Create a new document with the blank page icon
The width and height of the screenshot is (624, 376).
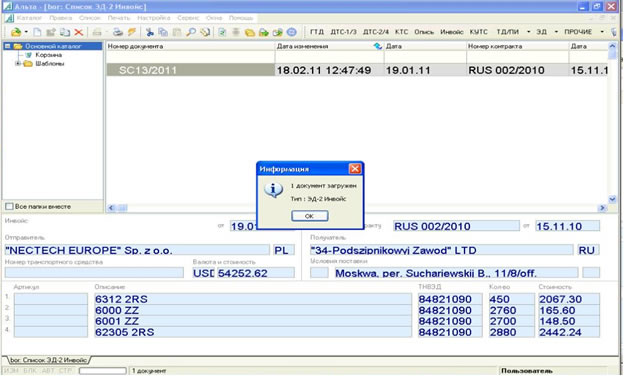click(37, 32)
